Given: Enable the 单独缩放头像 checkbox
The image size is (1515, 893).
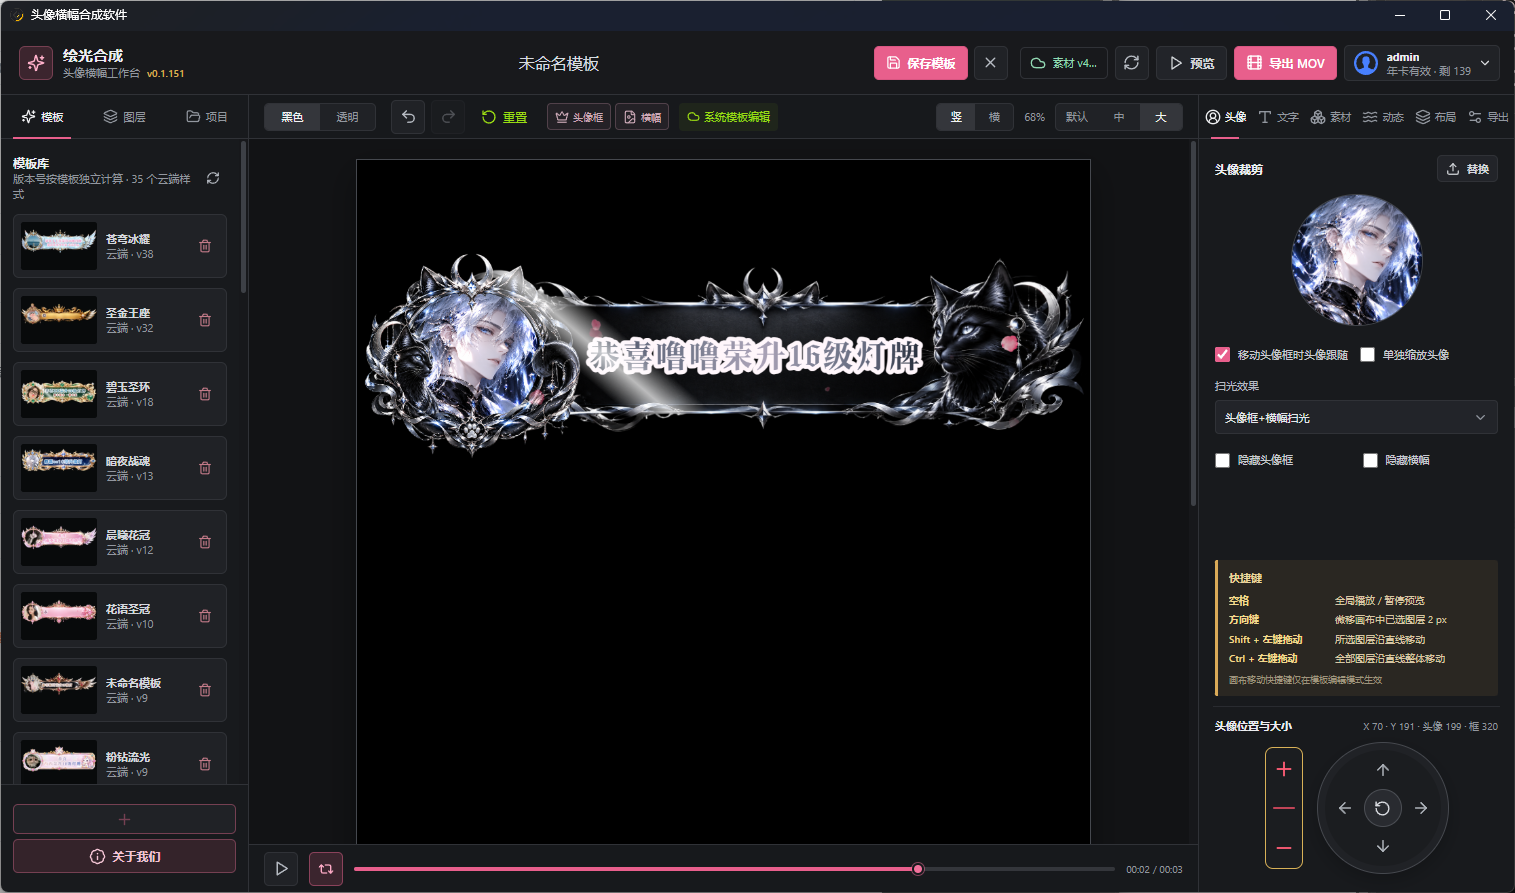Looking at the screenshot, I should point(1368,355).
